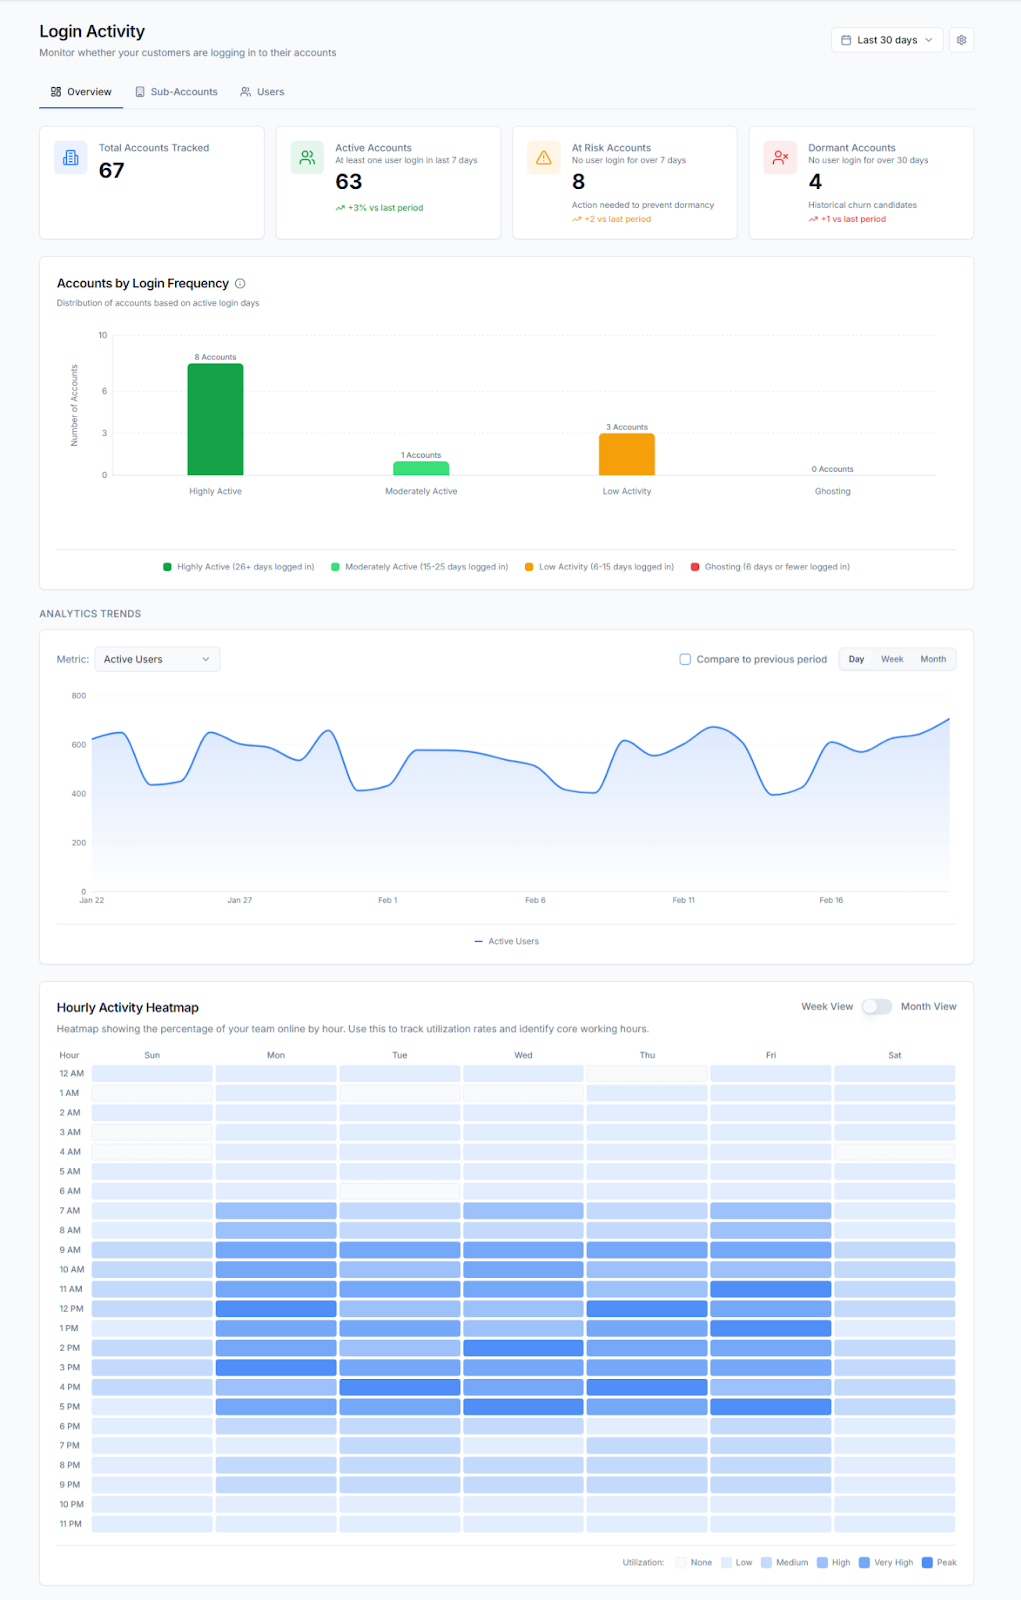Open the settings gear icon

tap(961, 40)
